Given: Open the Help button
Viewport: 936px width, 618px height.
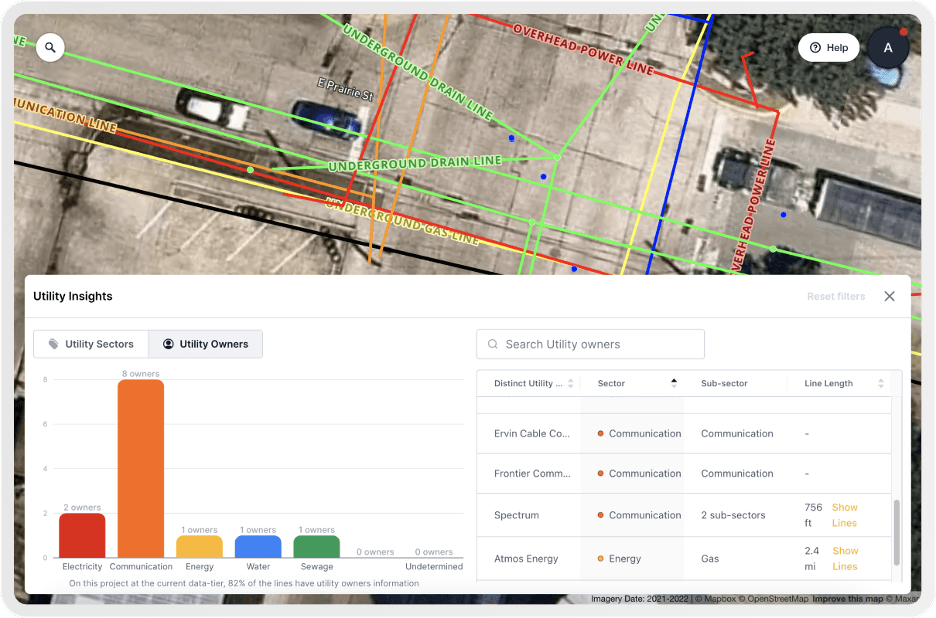Looking at the screenshot, I should (828, 47).
